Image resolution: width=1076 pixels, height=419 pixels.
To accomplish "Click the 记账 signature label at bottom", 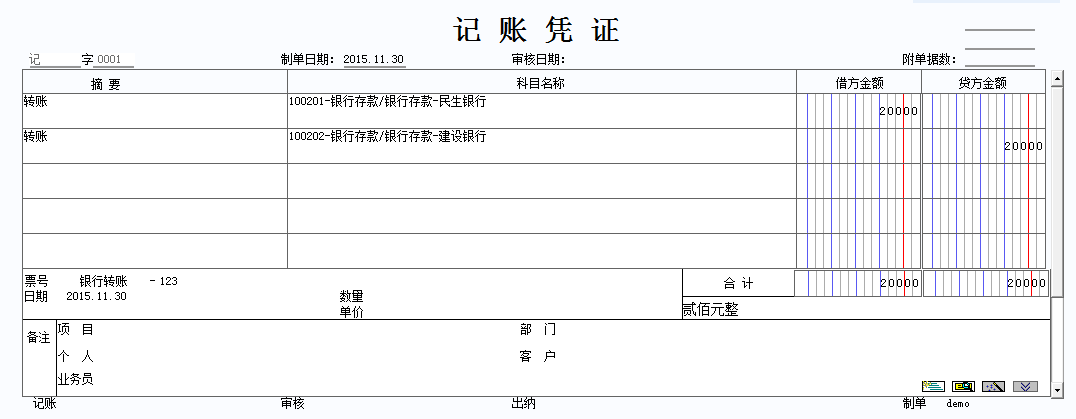I will [45, 404].
